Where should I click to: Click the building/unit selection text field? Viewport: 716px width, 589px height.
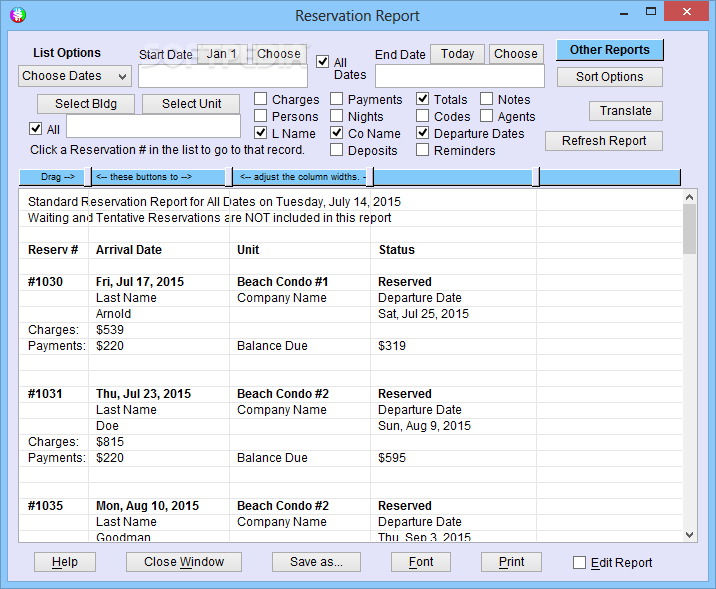coord(153,126)
